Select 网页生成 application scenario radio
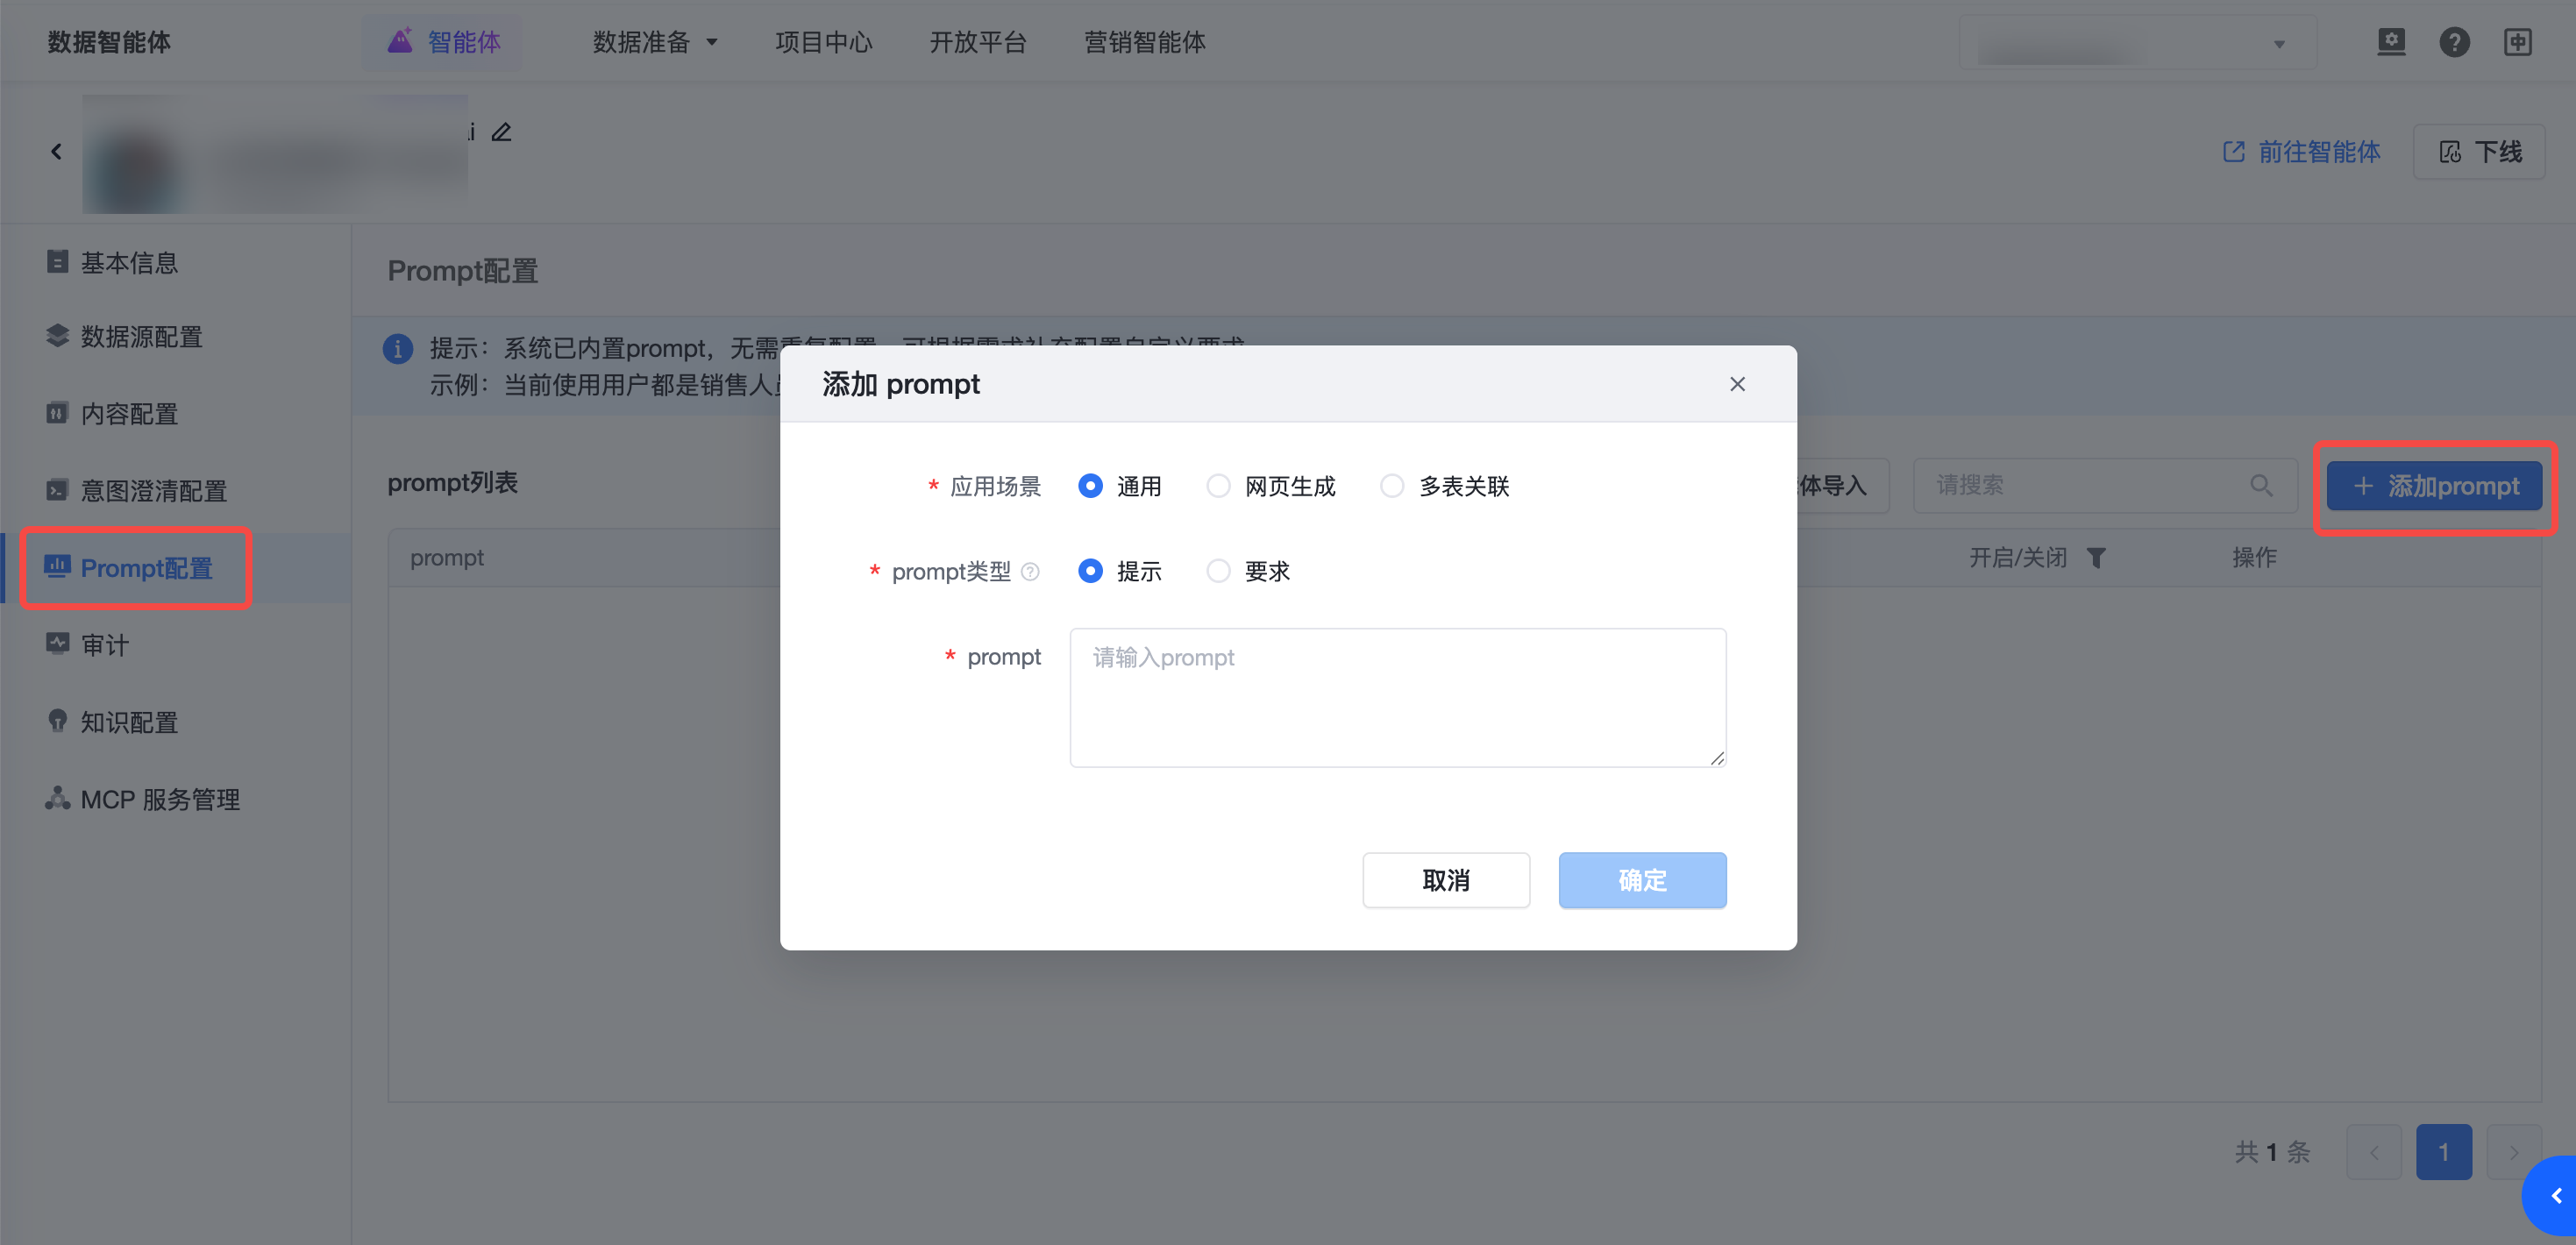The height and width of the screenshot is (1245, 2576). [1218, 486]
